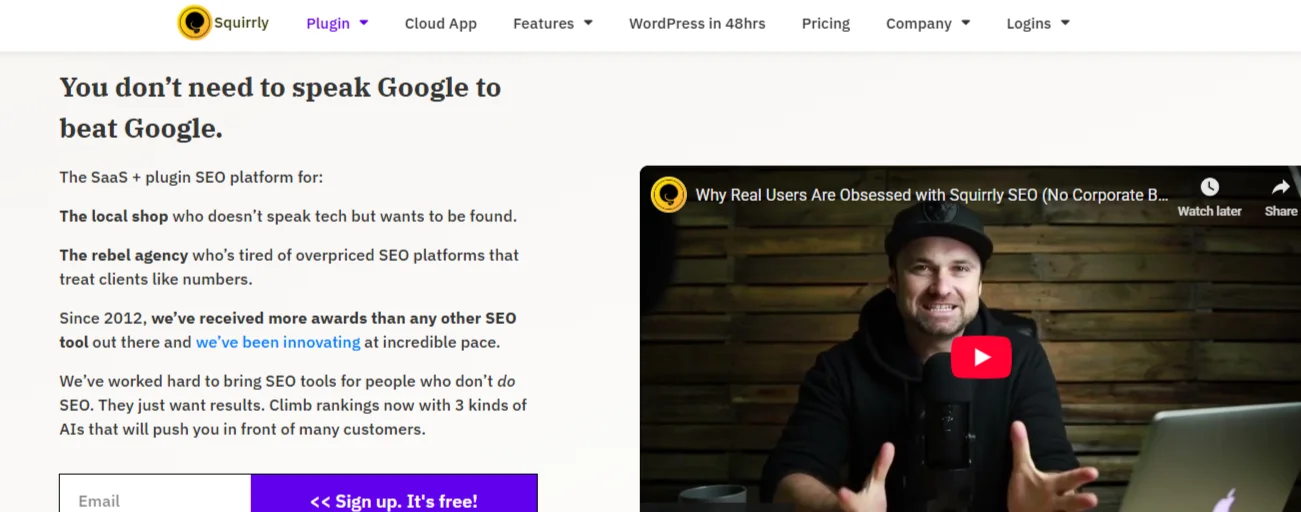1301x512 pixels.
Task: Open the Cloud App menu item
Action: (440, 23)
